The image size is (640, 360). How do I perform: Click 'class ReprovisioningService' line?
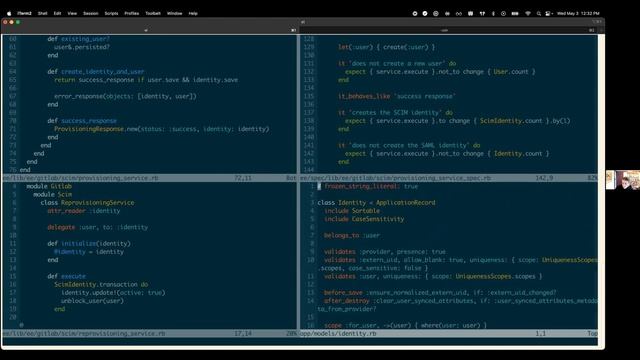pyautogui.click(x=87, y=202)
